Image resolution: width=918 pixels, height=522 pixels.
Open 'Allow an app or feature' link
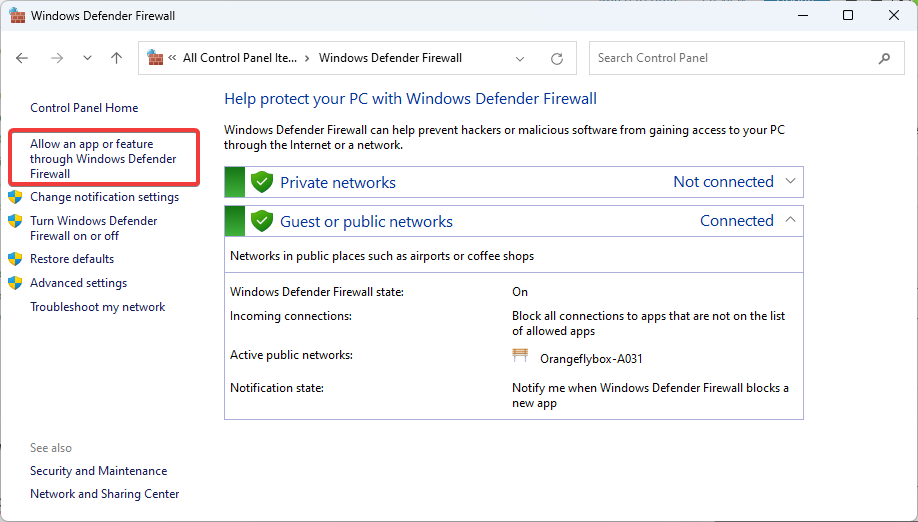tap(103, 159)
